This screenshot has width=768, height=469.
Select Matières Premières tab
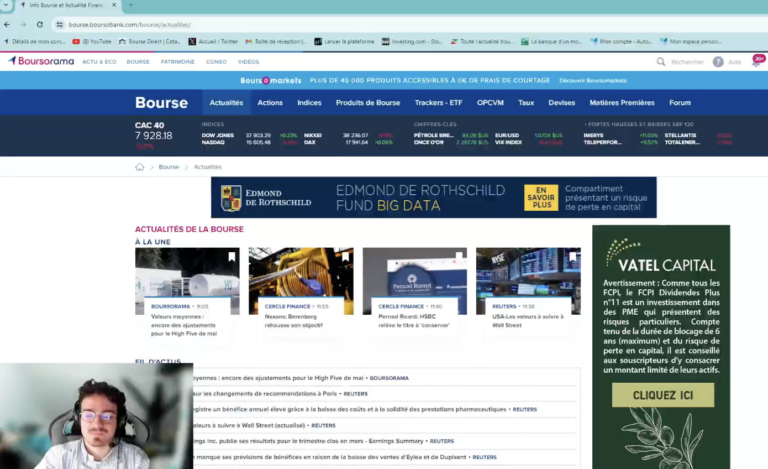coord(622,103)
